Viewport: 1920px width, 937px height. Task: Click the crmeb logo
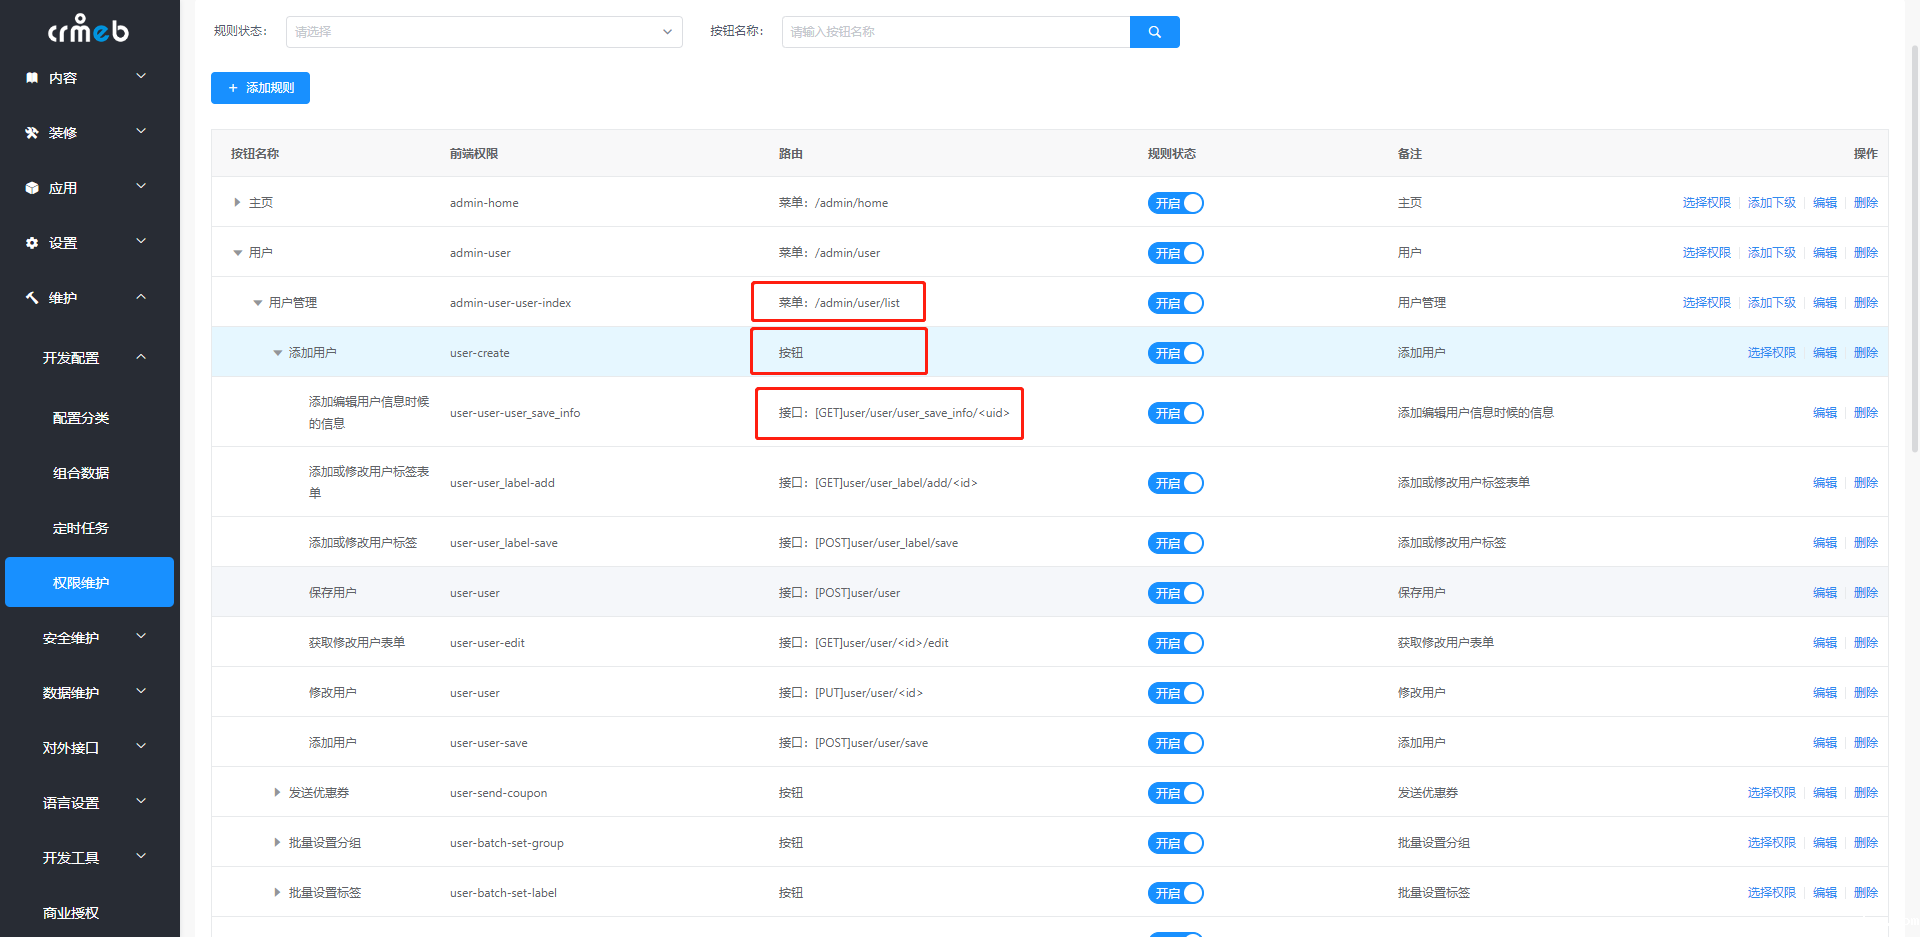click(x=89, y=30)
